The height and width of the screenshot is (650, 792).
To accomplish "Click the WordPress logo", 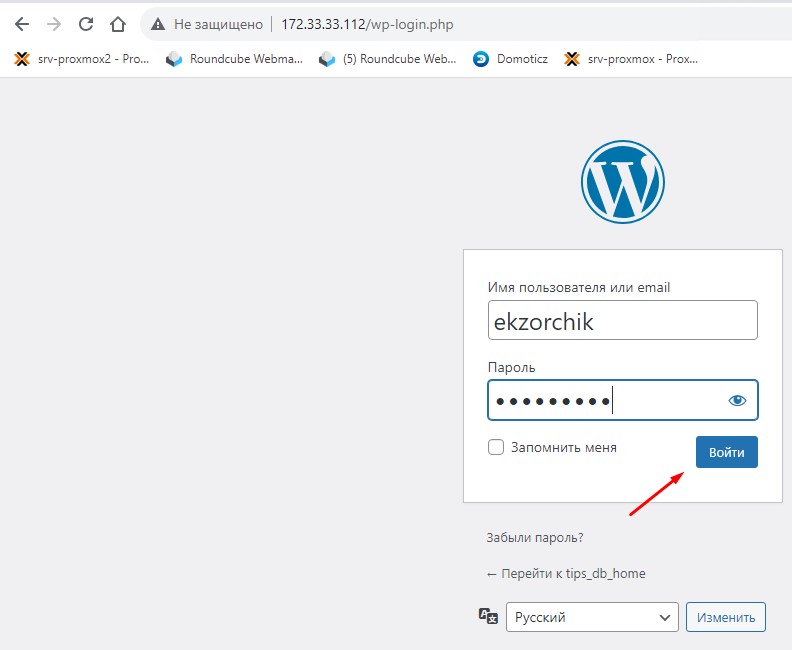I will pyautogui.click(x=622, y=181).
